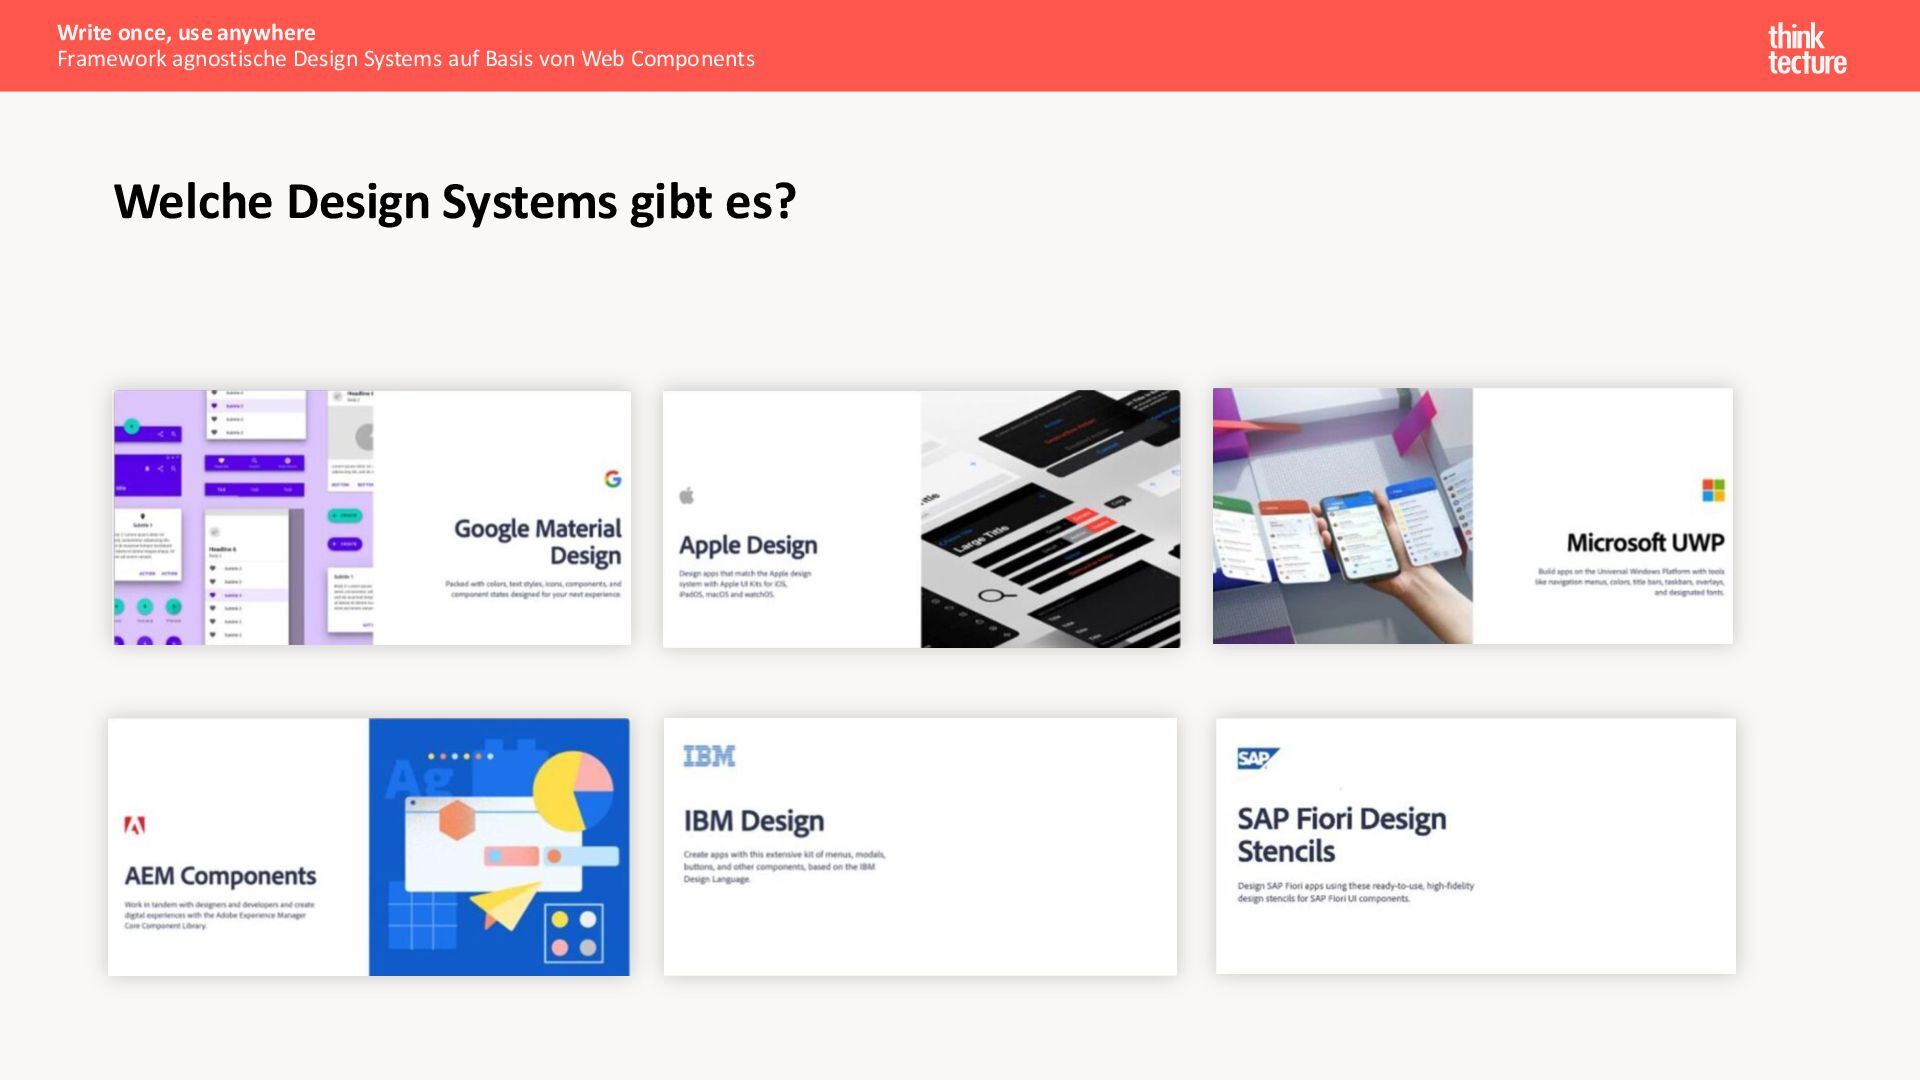
Task: Open the Google Material Design title
Action: [537, 541]
